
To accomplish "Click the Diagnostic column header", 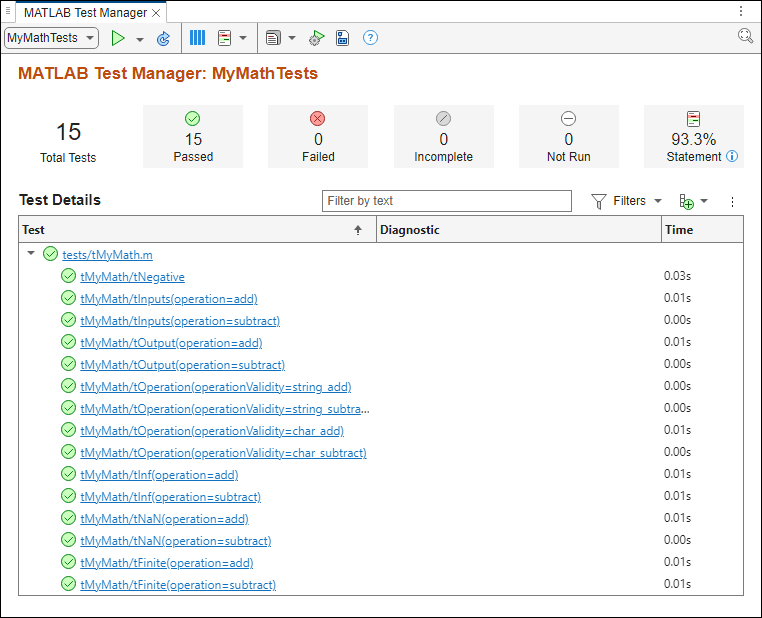I will pos(519,229).
